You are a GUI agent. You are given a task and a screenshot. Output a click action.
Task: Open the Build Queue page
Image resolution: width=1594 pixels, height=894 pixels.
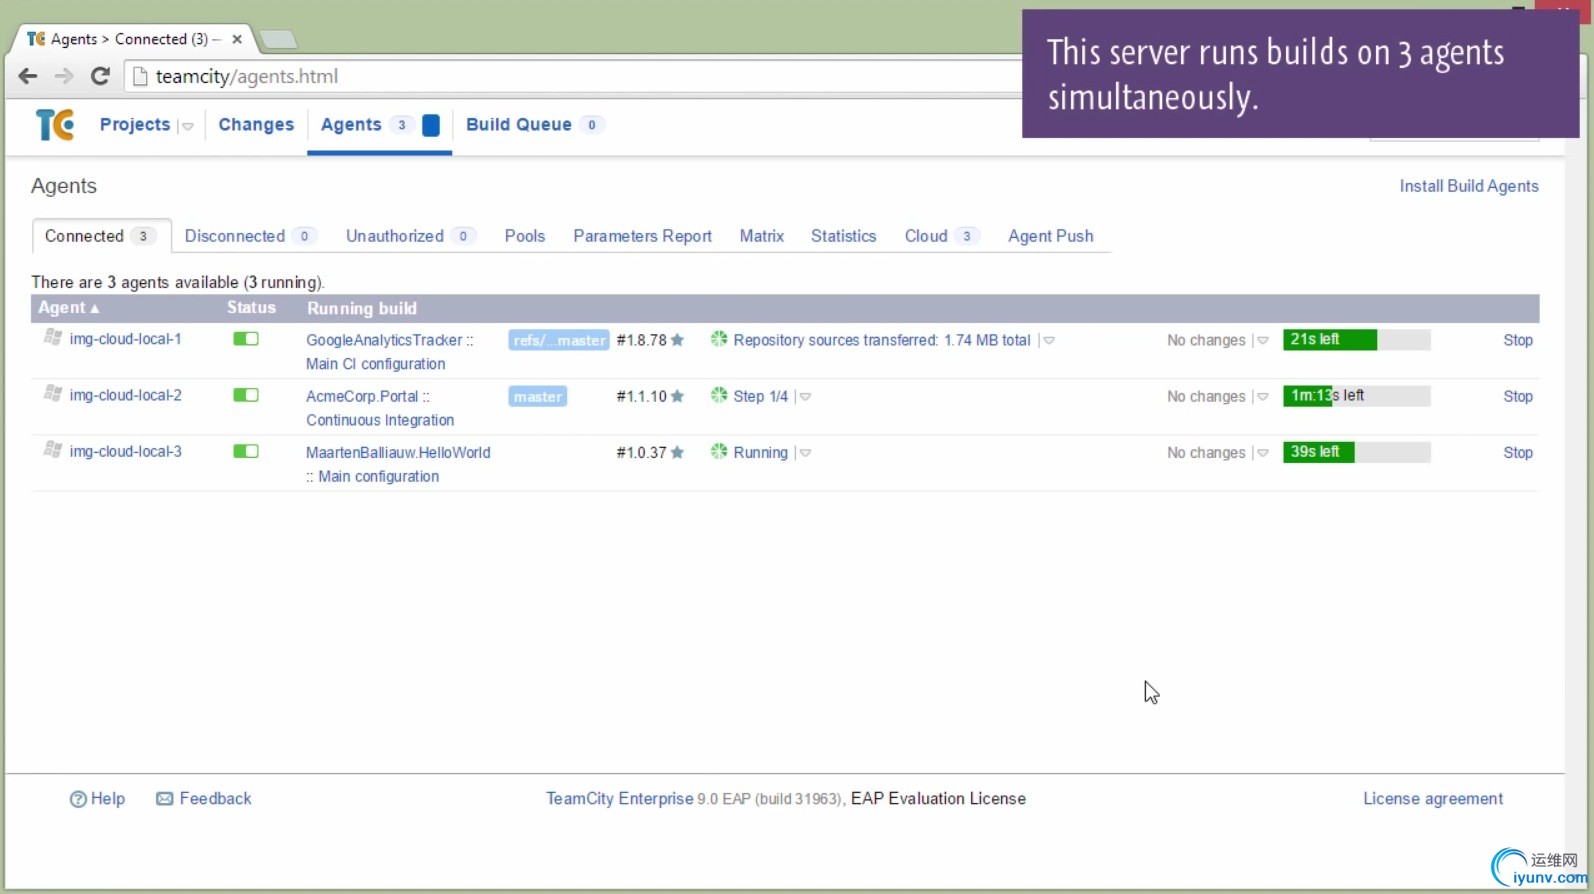519,125
